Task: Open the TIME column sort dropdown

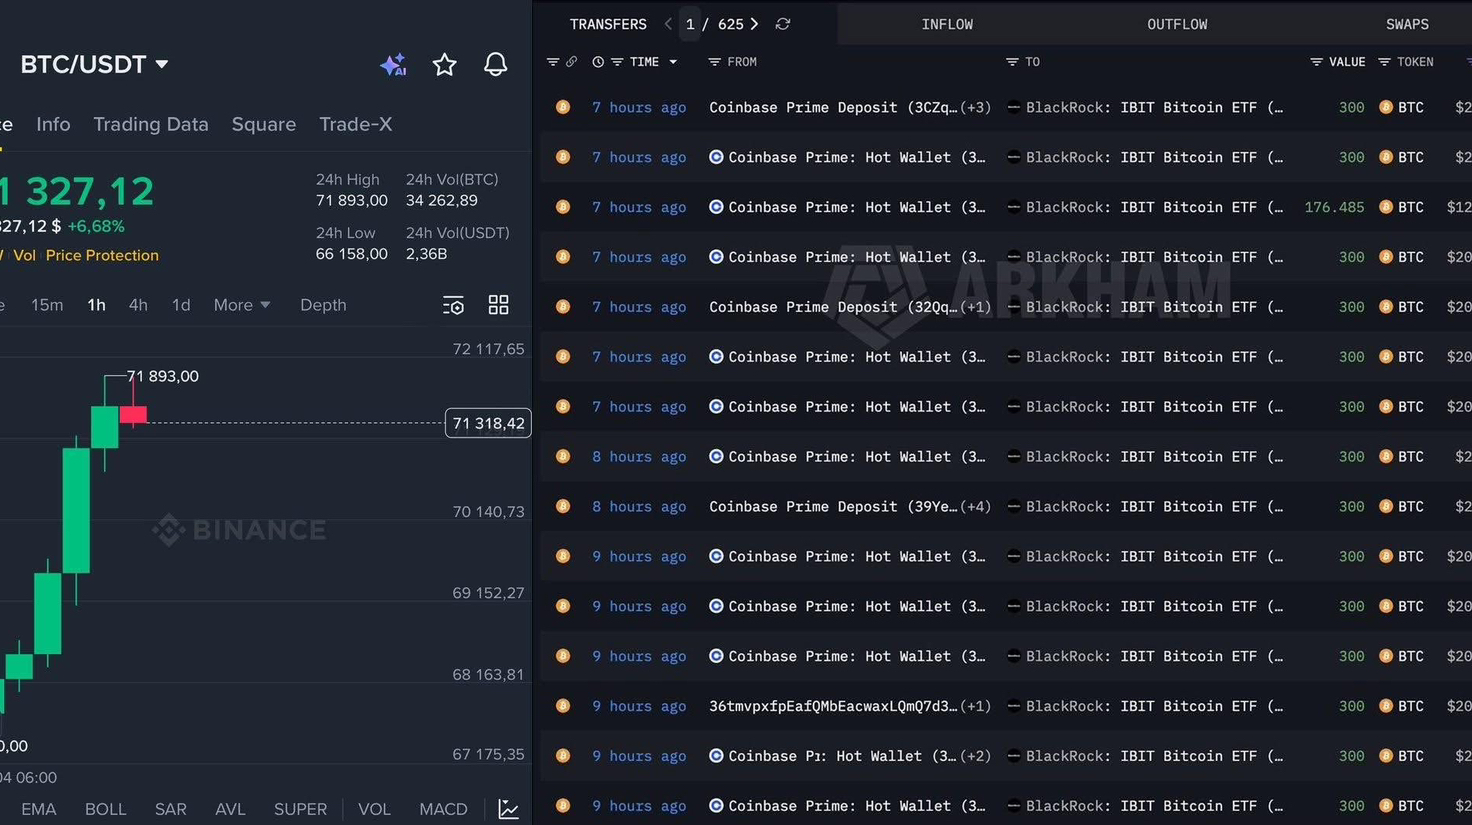Action: click(x=673, y=62)
